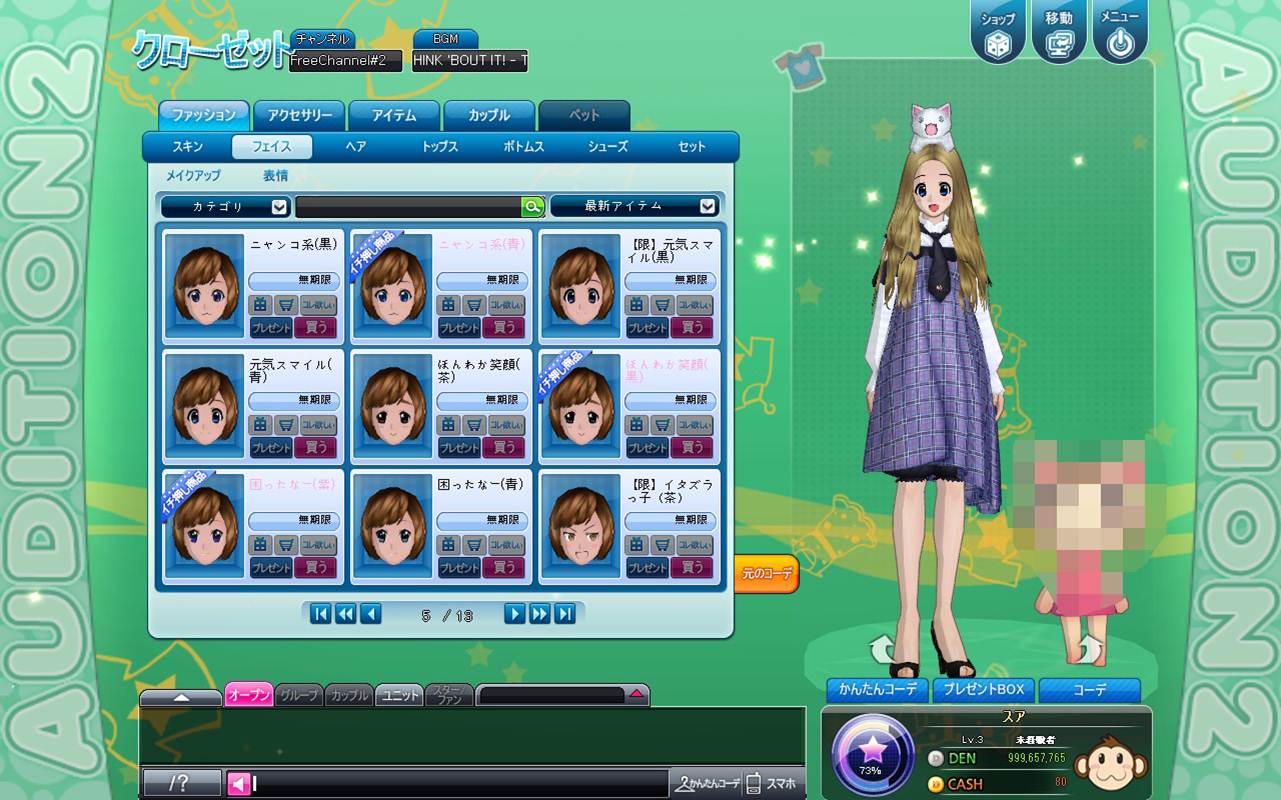Open the メニュー power icon button
Image resolution: width=1281 pixels, height=800 pixels.
coord(1119,33)
